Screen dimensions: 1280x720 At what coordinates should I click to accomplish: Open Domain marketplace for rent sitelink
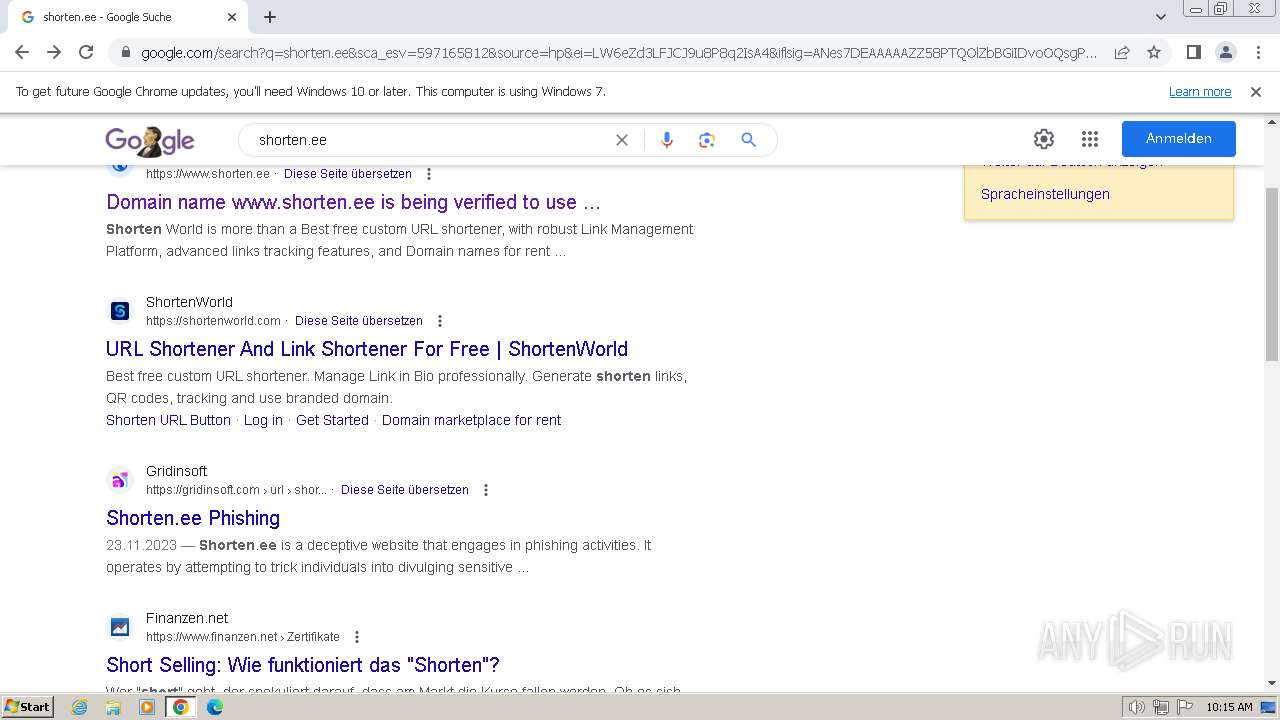(x=471, y=420)
